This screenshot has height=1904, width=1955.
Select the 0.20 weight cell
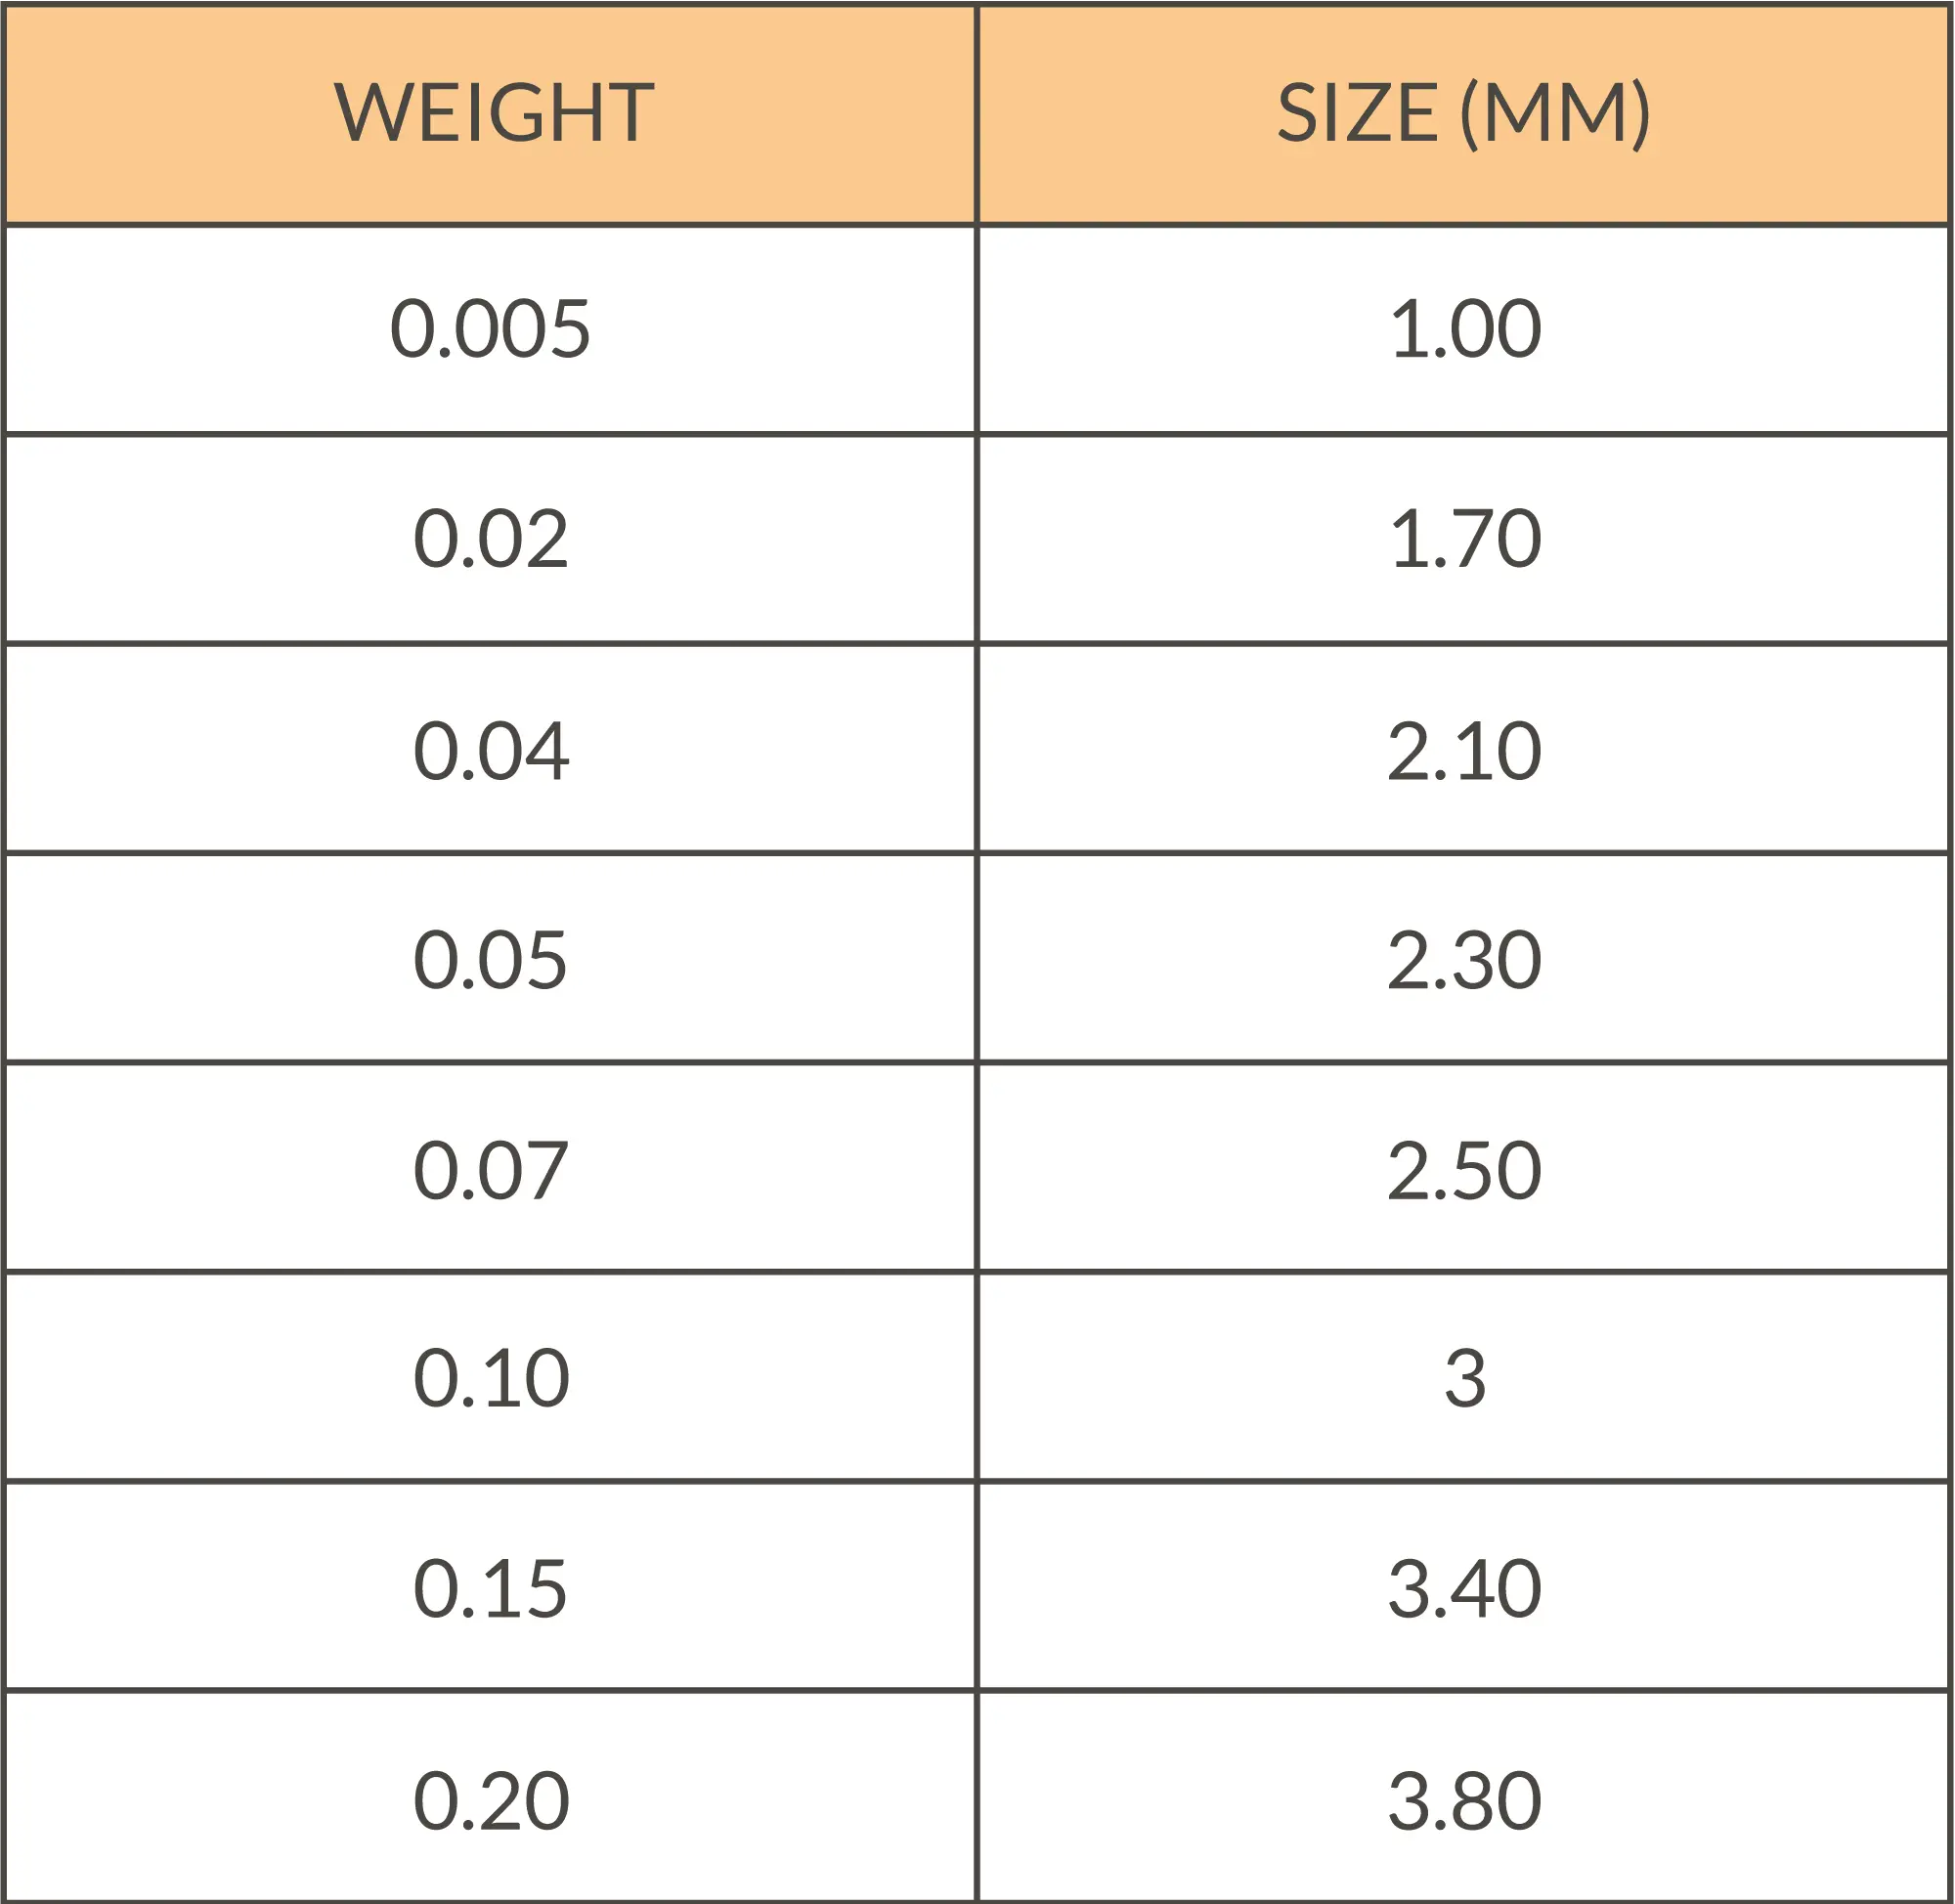tap(490, 1797)
